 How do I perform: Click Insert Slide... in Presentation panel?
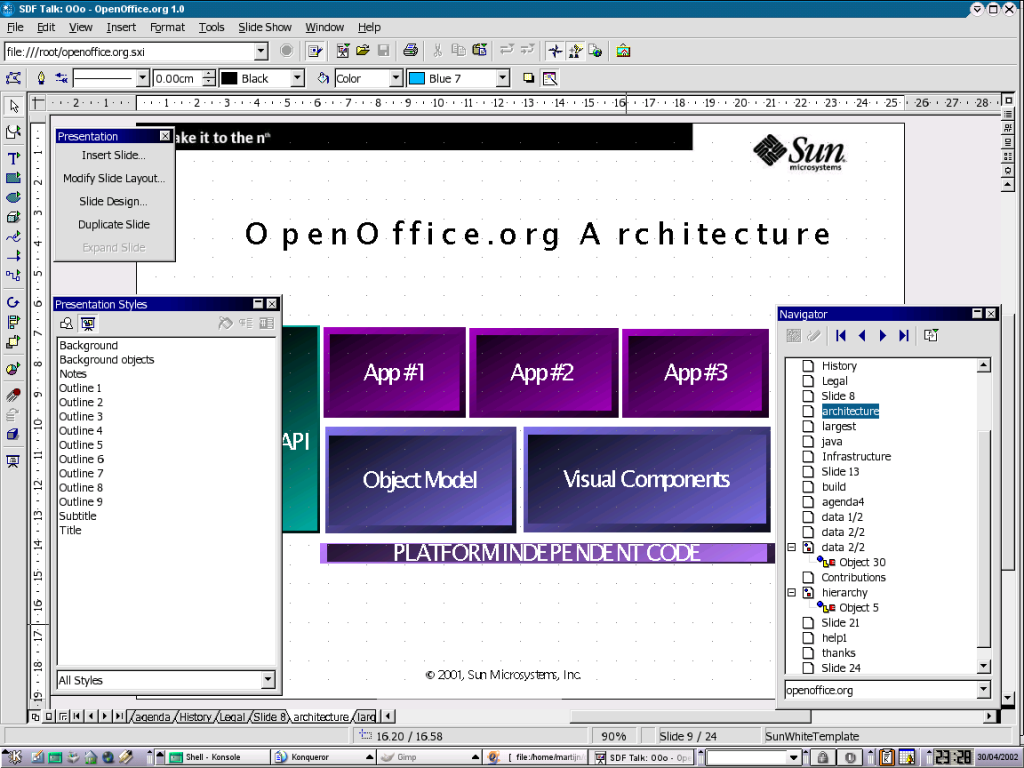tap(113, 155)
